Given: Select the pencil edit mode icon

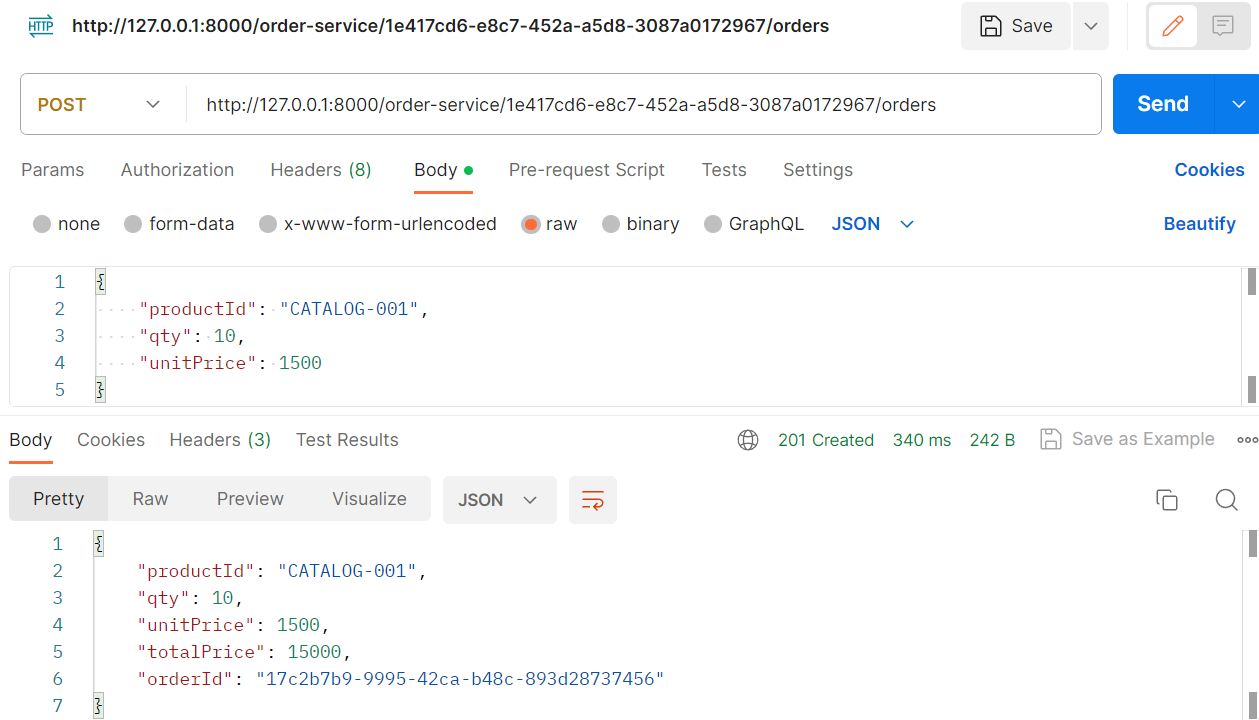Looking at the screenshot, I should coord(1173,26).
